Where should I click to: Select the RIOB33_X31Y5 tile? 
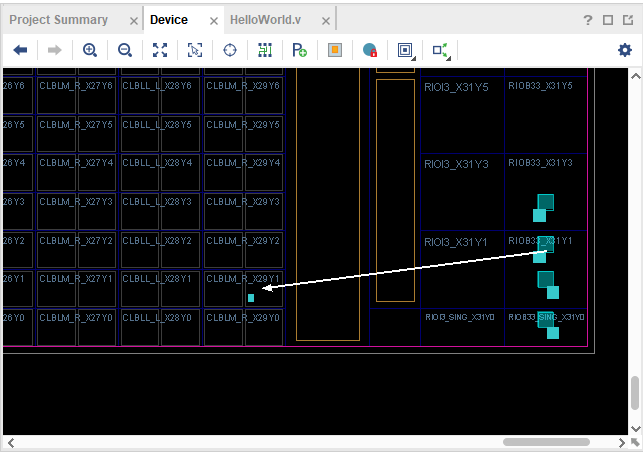(x=546, y=115)
